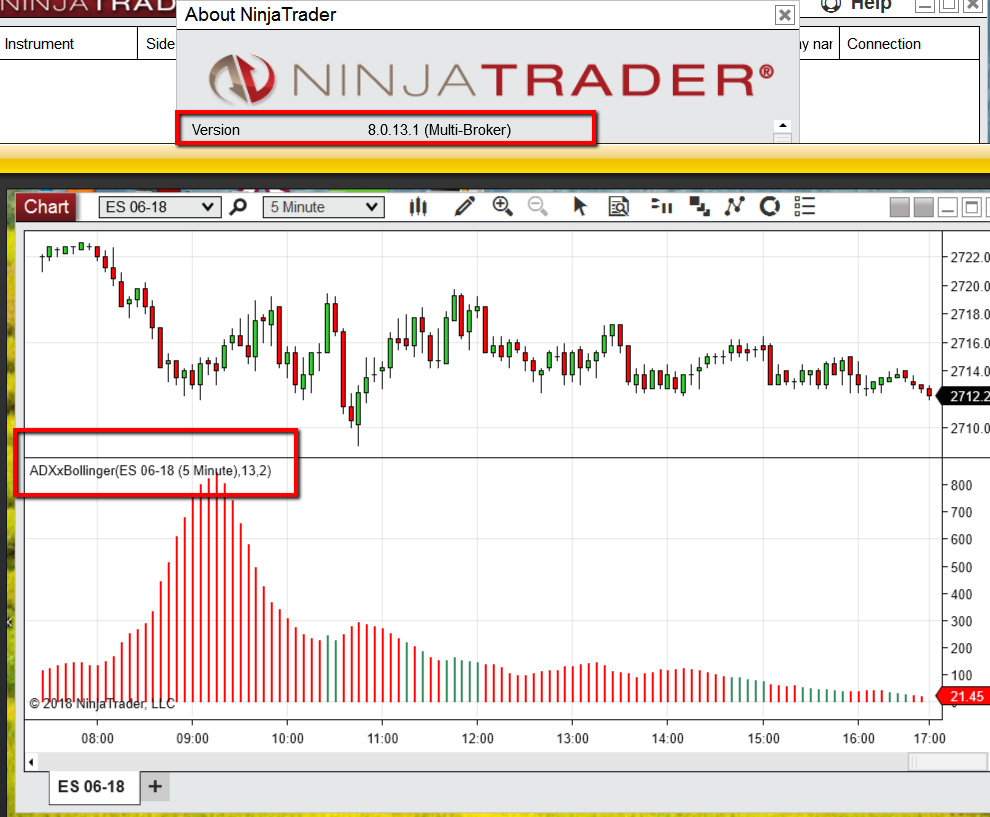Image resolution: width=990 pixels, height=817 pixels.
Task: Select the cursor pointer tool
Action: 580,206
